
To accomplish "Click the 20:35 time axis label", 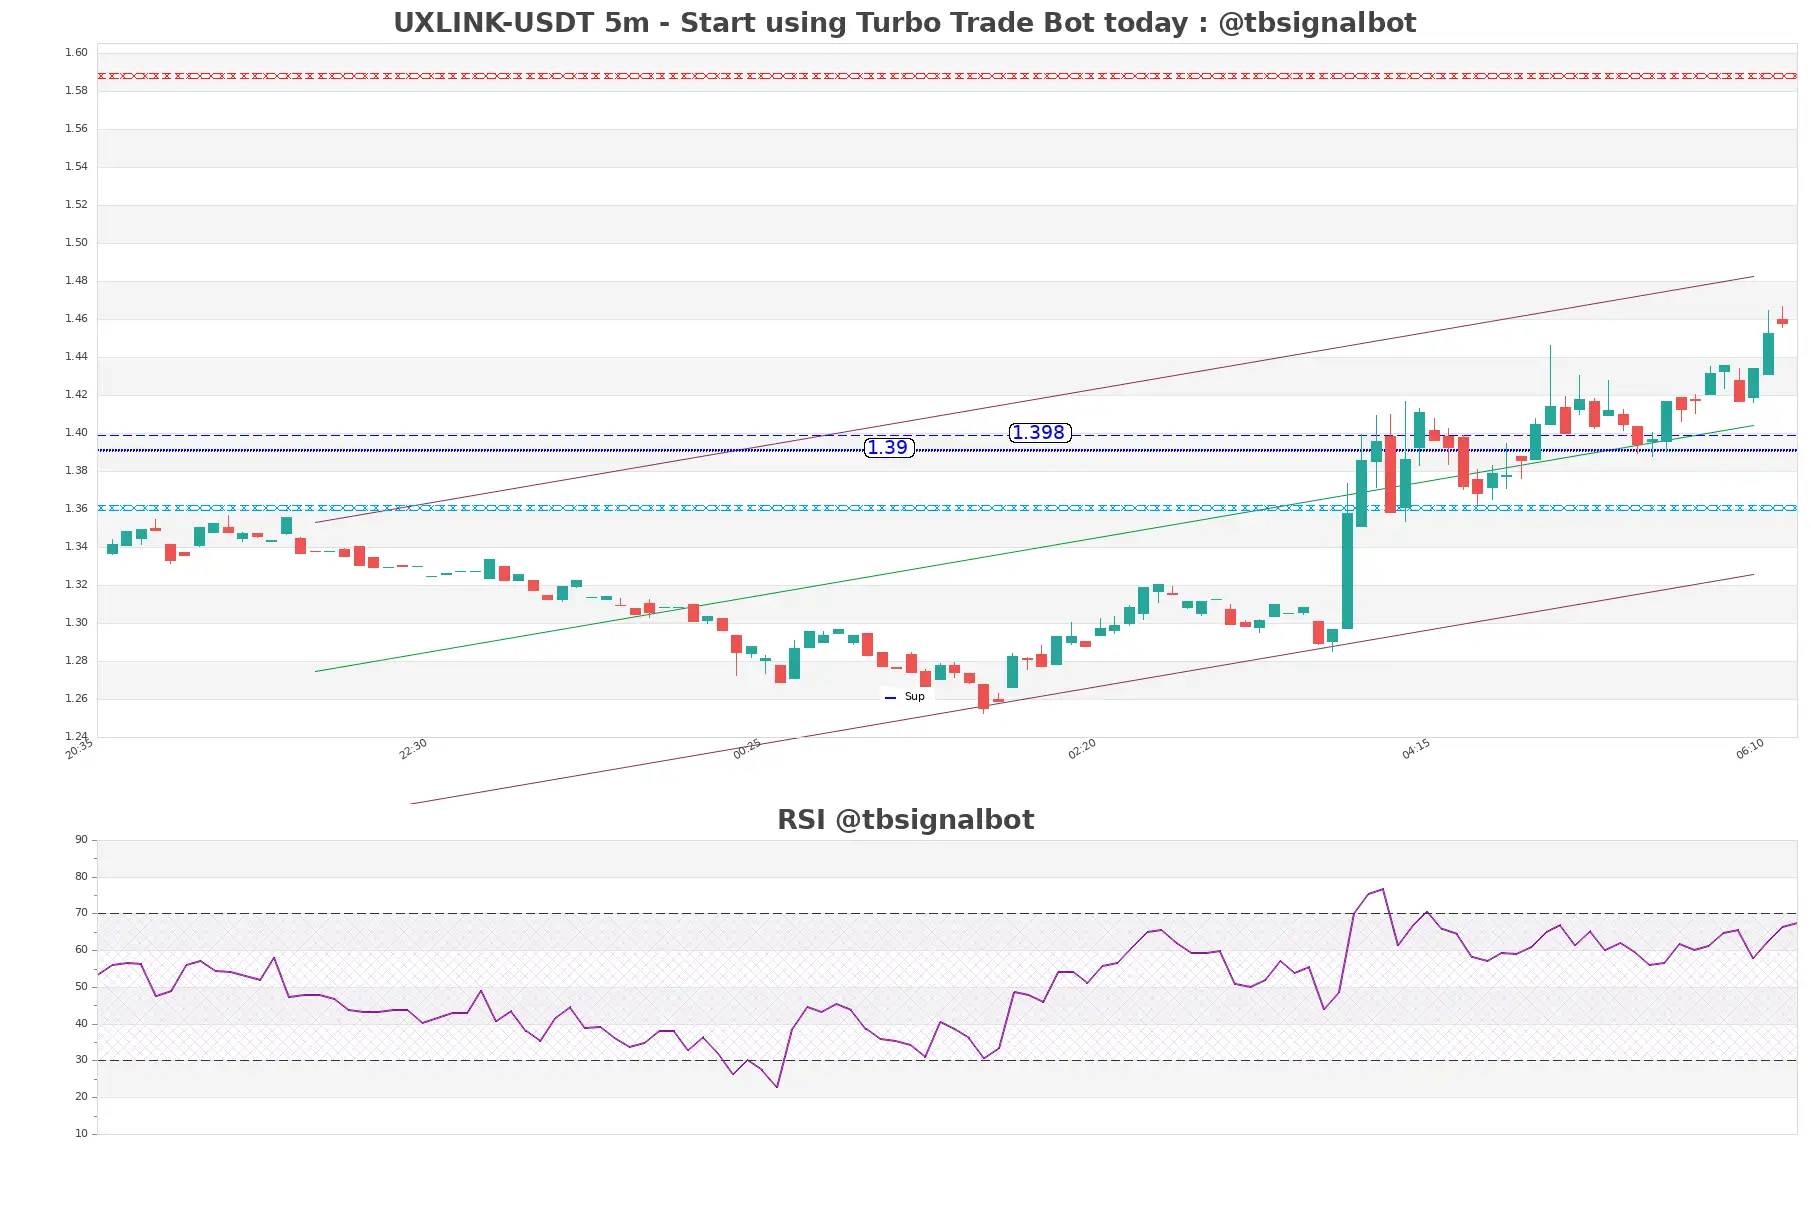I will tap(79, 749).
